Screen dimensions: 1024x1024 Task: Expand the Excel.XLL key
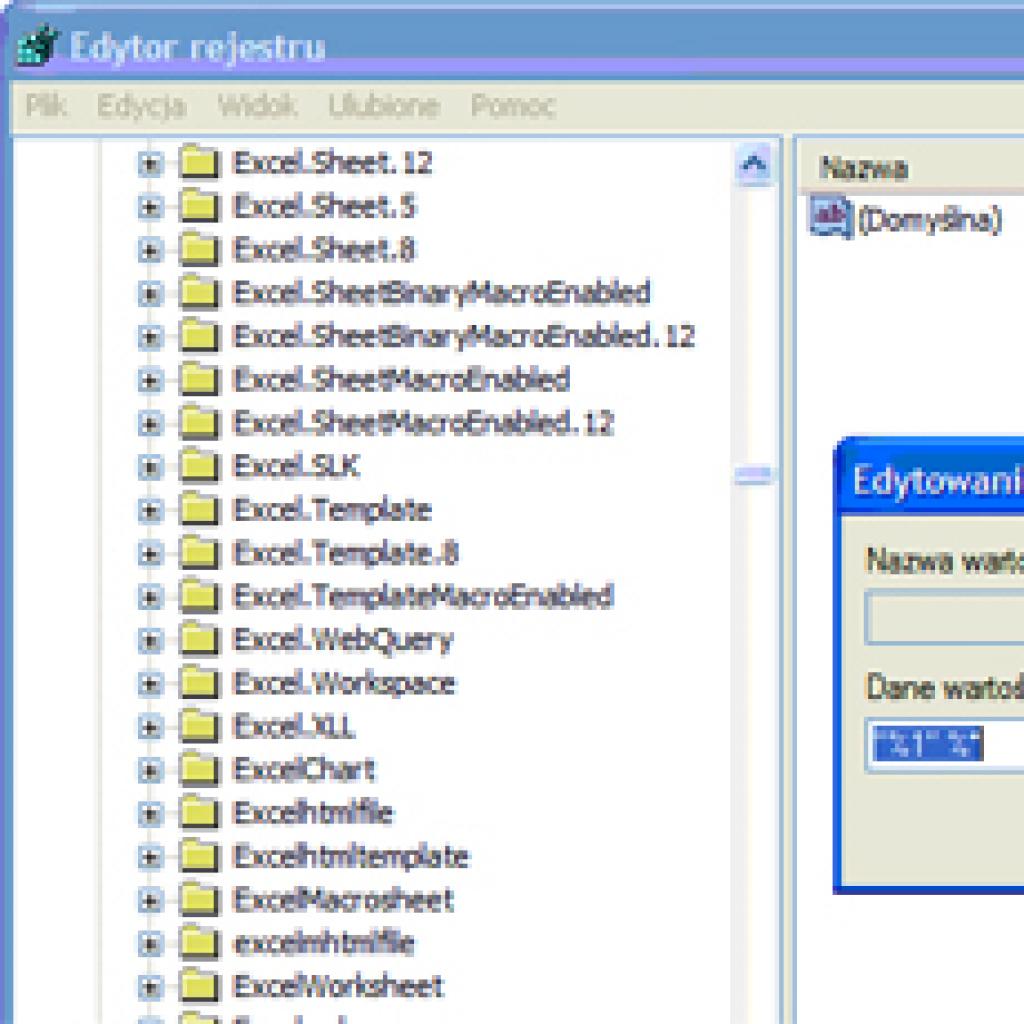[150, 727]
